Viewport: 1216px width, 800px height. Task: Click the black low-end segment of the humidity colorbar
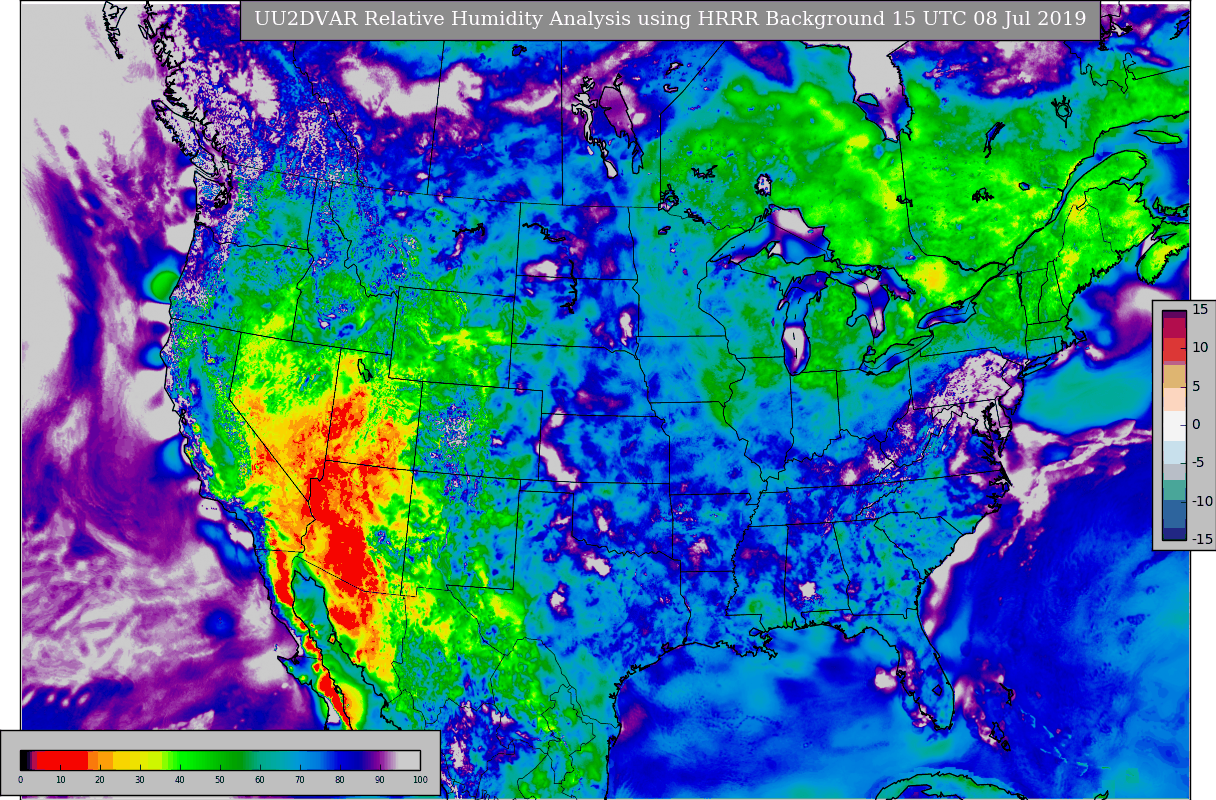point(23,760)
